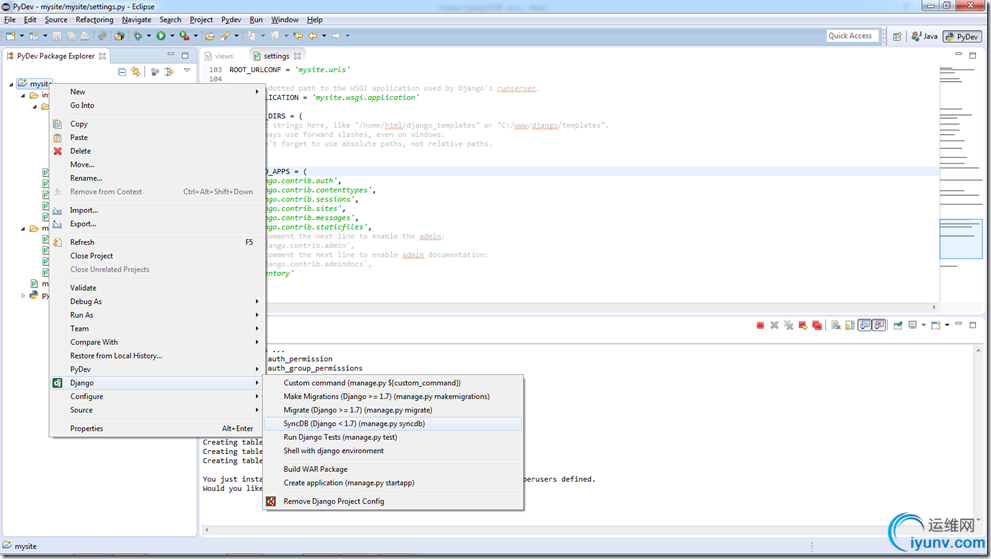Click the green Run button icon
The image size is (991, 559).
(161, 36)
